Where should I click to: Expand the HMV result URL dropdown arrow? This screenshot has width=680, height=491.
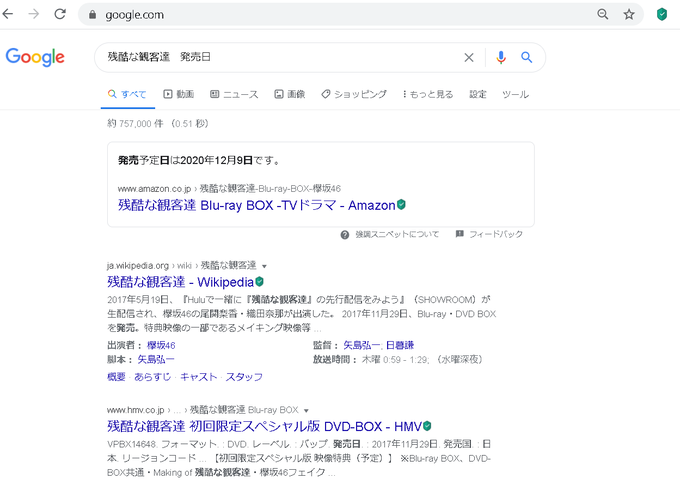[x=306, y=410]
